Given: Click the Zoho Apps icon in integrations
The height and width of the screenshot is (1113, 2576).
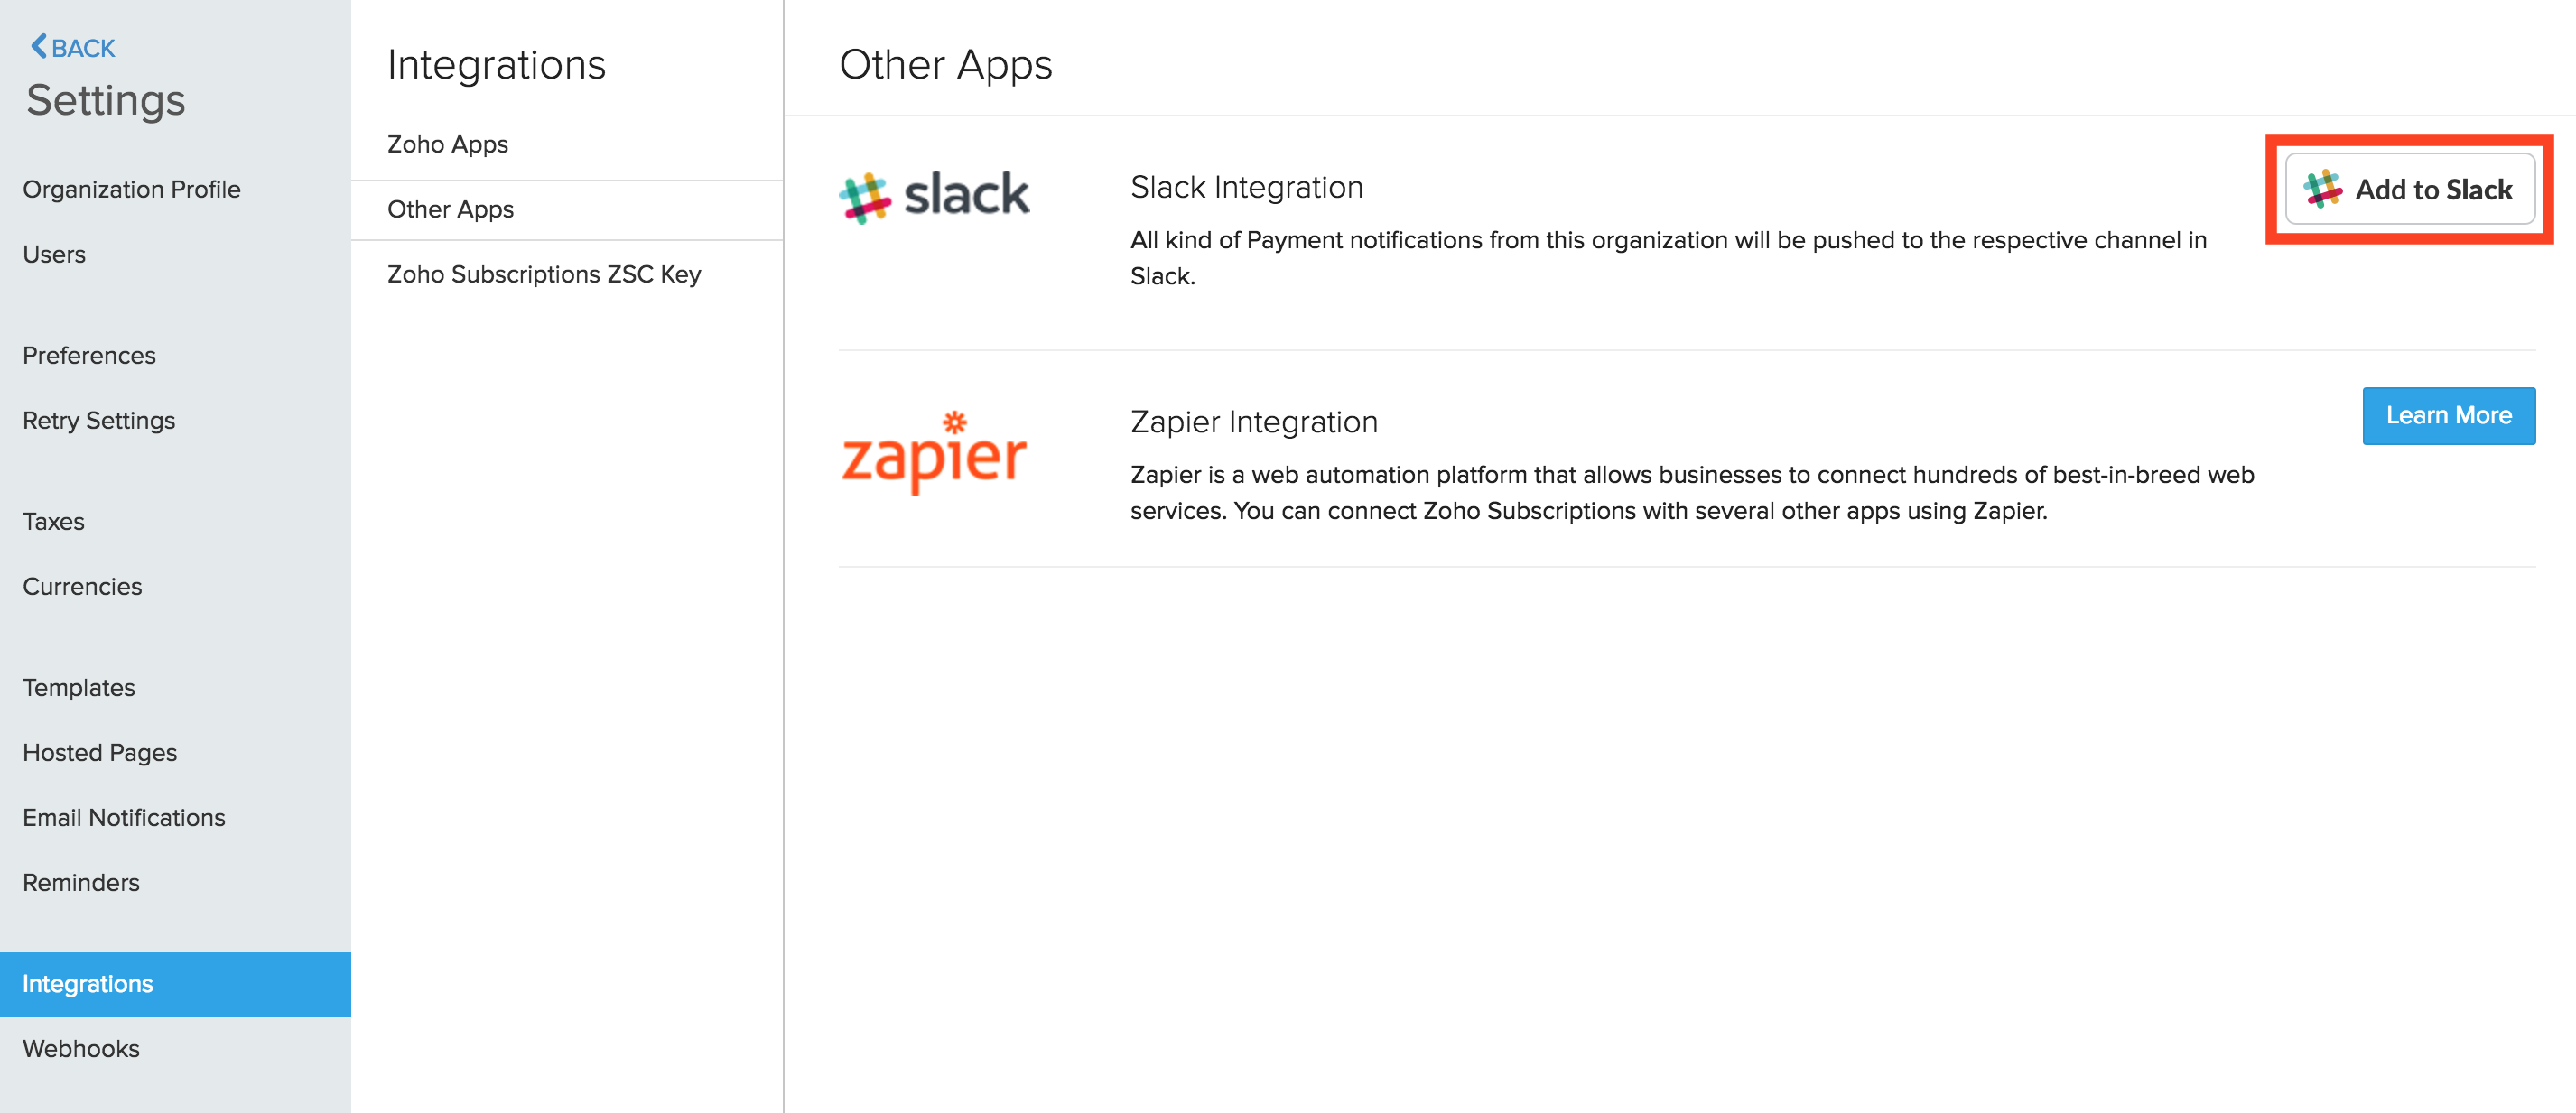Looking at the screenshot, I should [449, 144].
